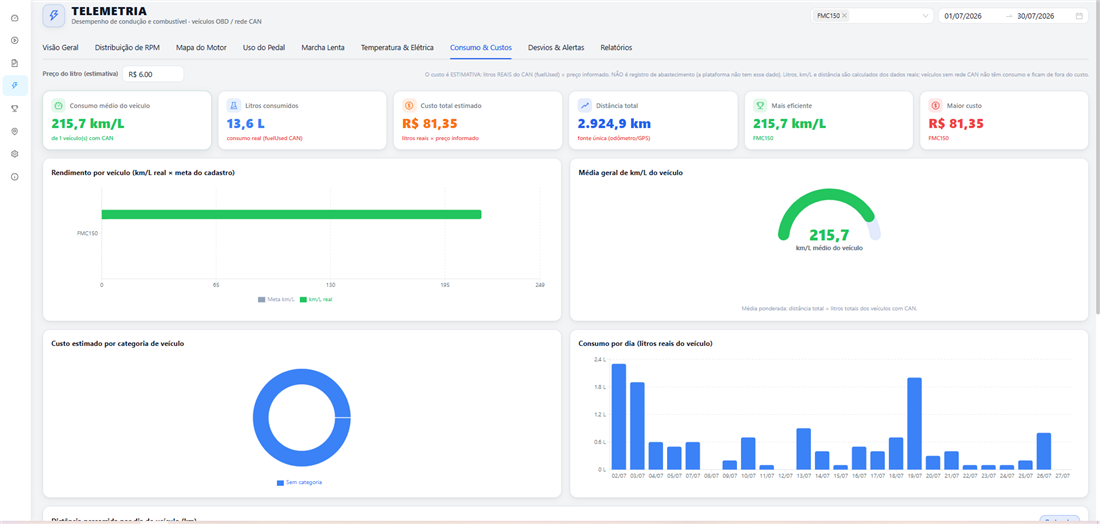1100x524 pixels.
Task: Click "km/L médio do veículo" gauge caption
Action: 829,248
